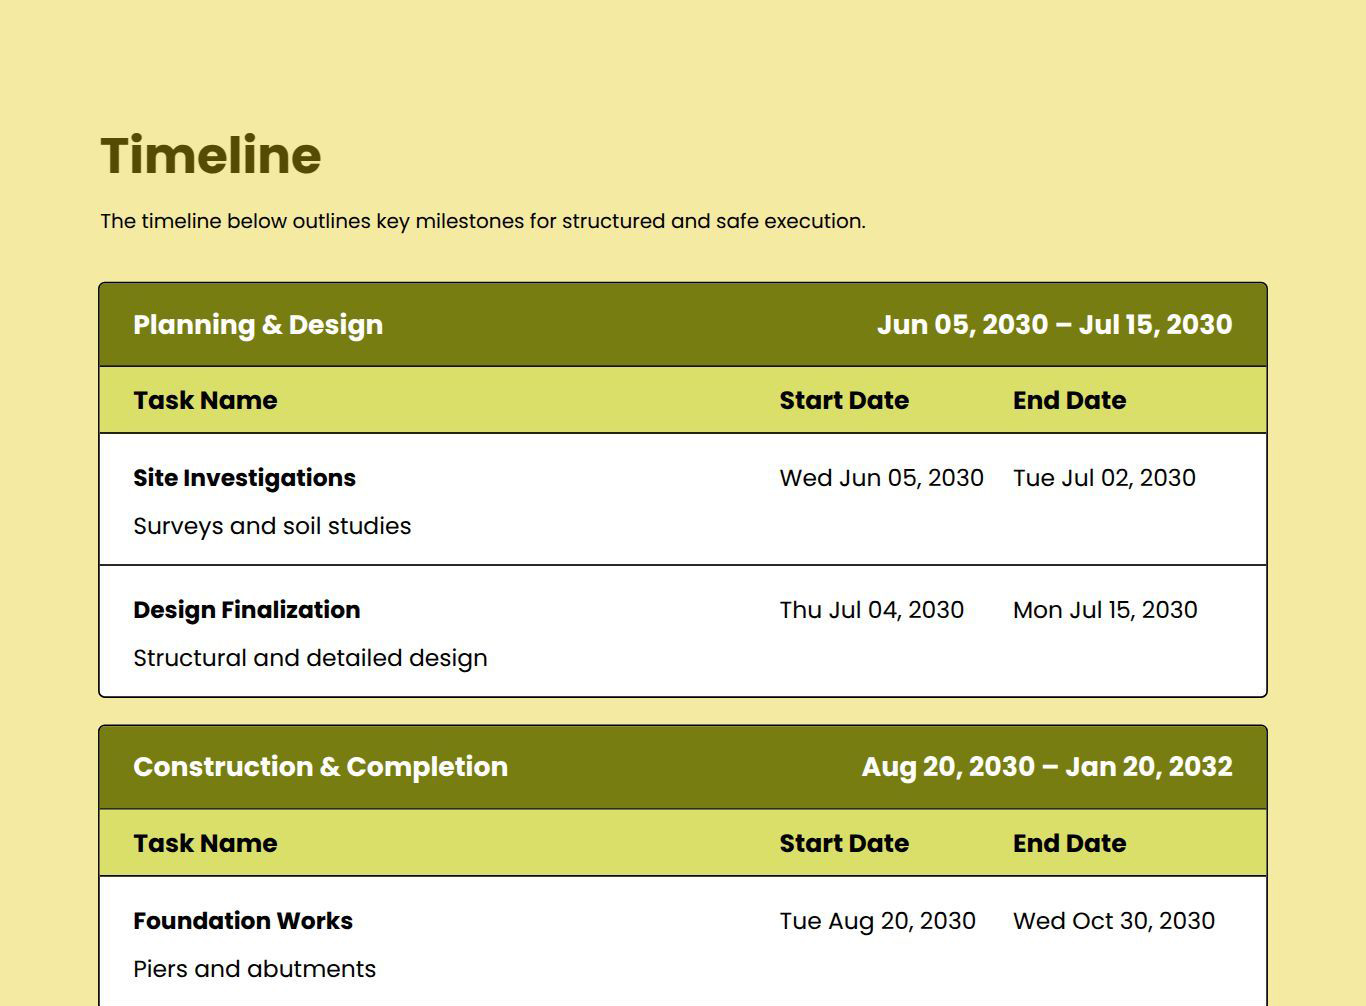1366x1006 pixels.
Task: Click End Date header in Planning & Design table
Action: (1069, 400)
